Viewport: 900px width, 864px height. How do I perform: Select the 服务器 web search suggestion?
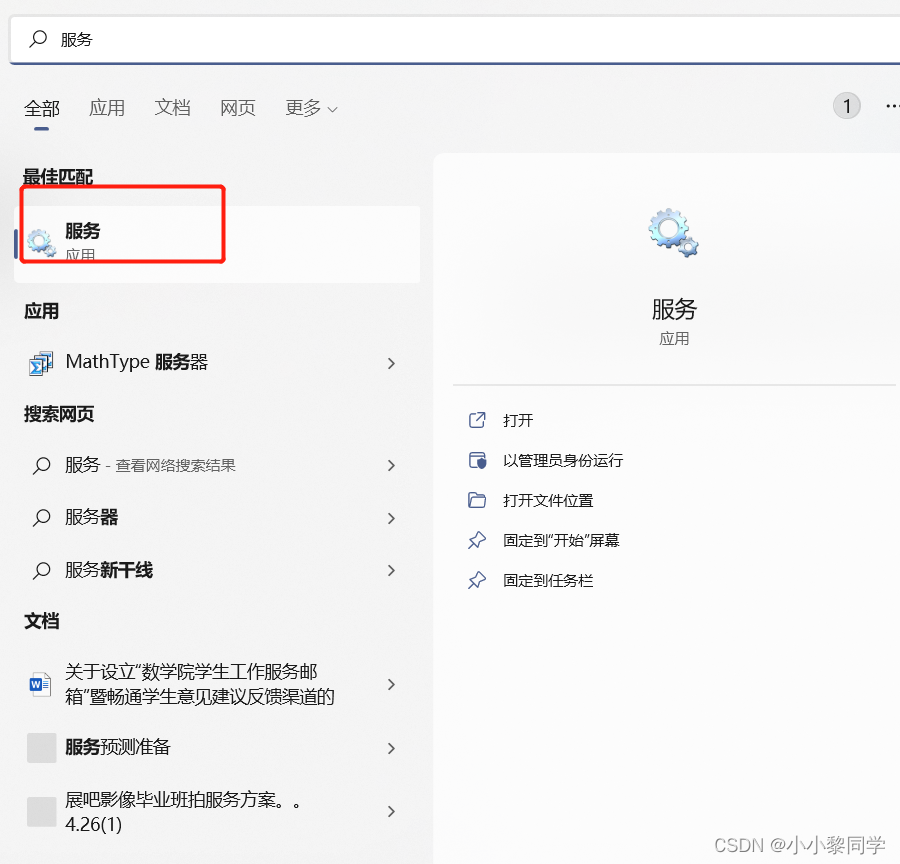coord(91,517)
